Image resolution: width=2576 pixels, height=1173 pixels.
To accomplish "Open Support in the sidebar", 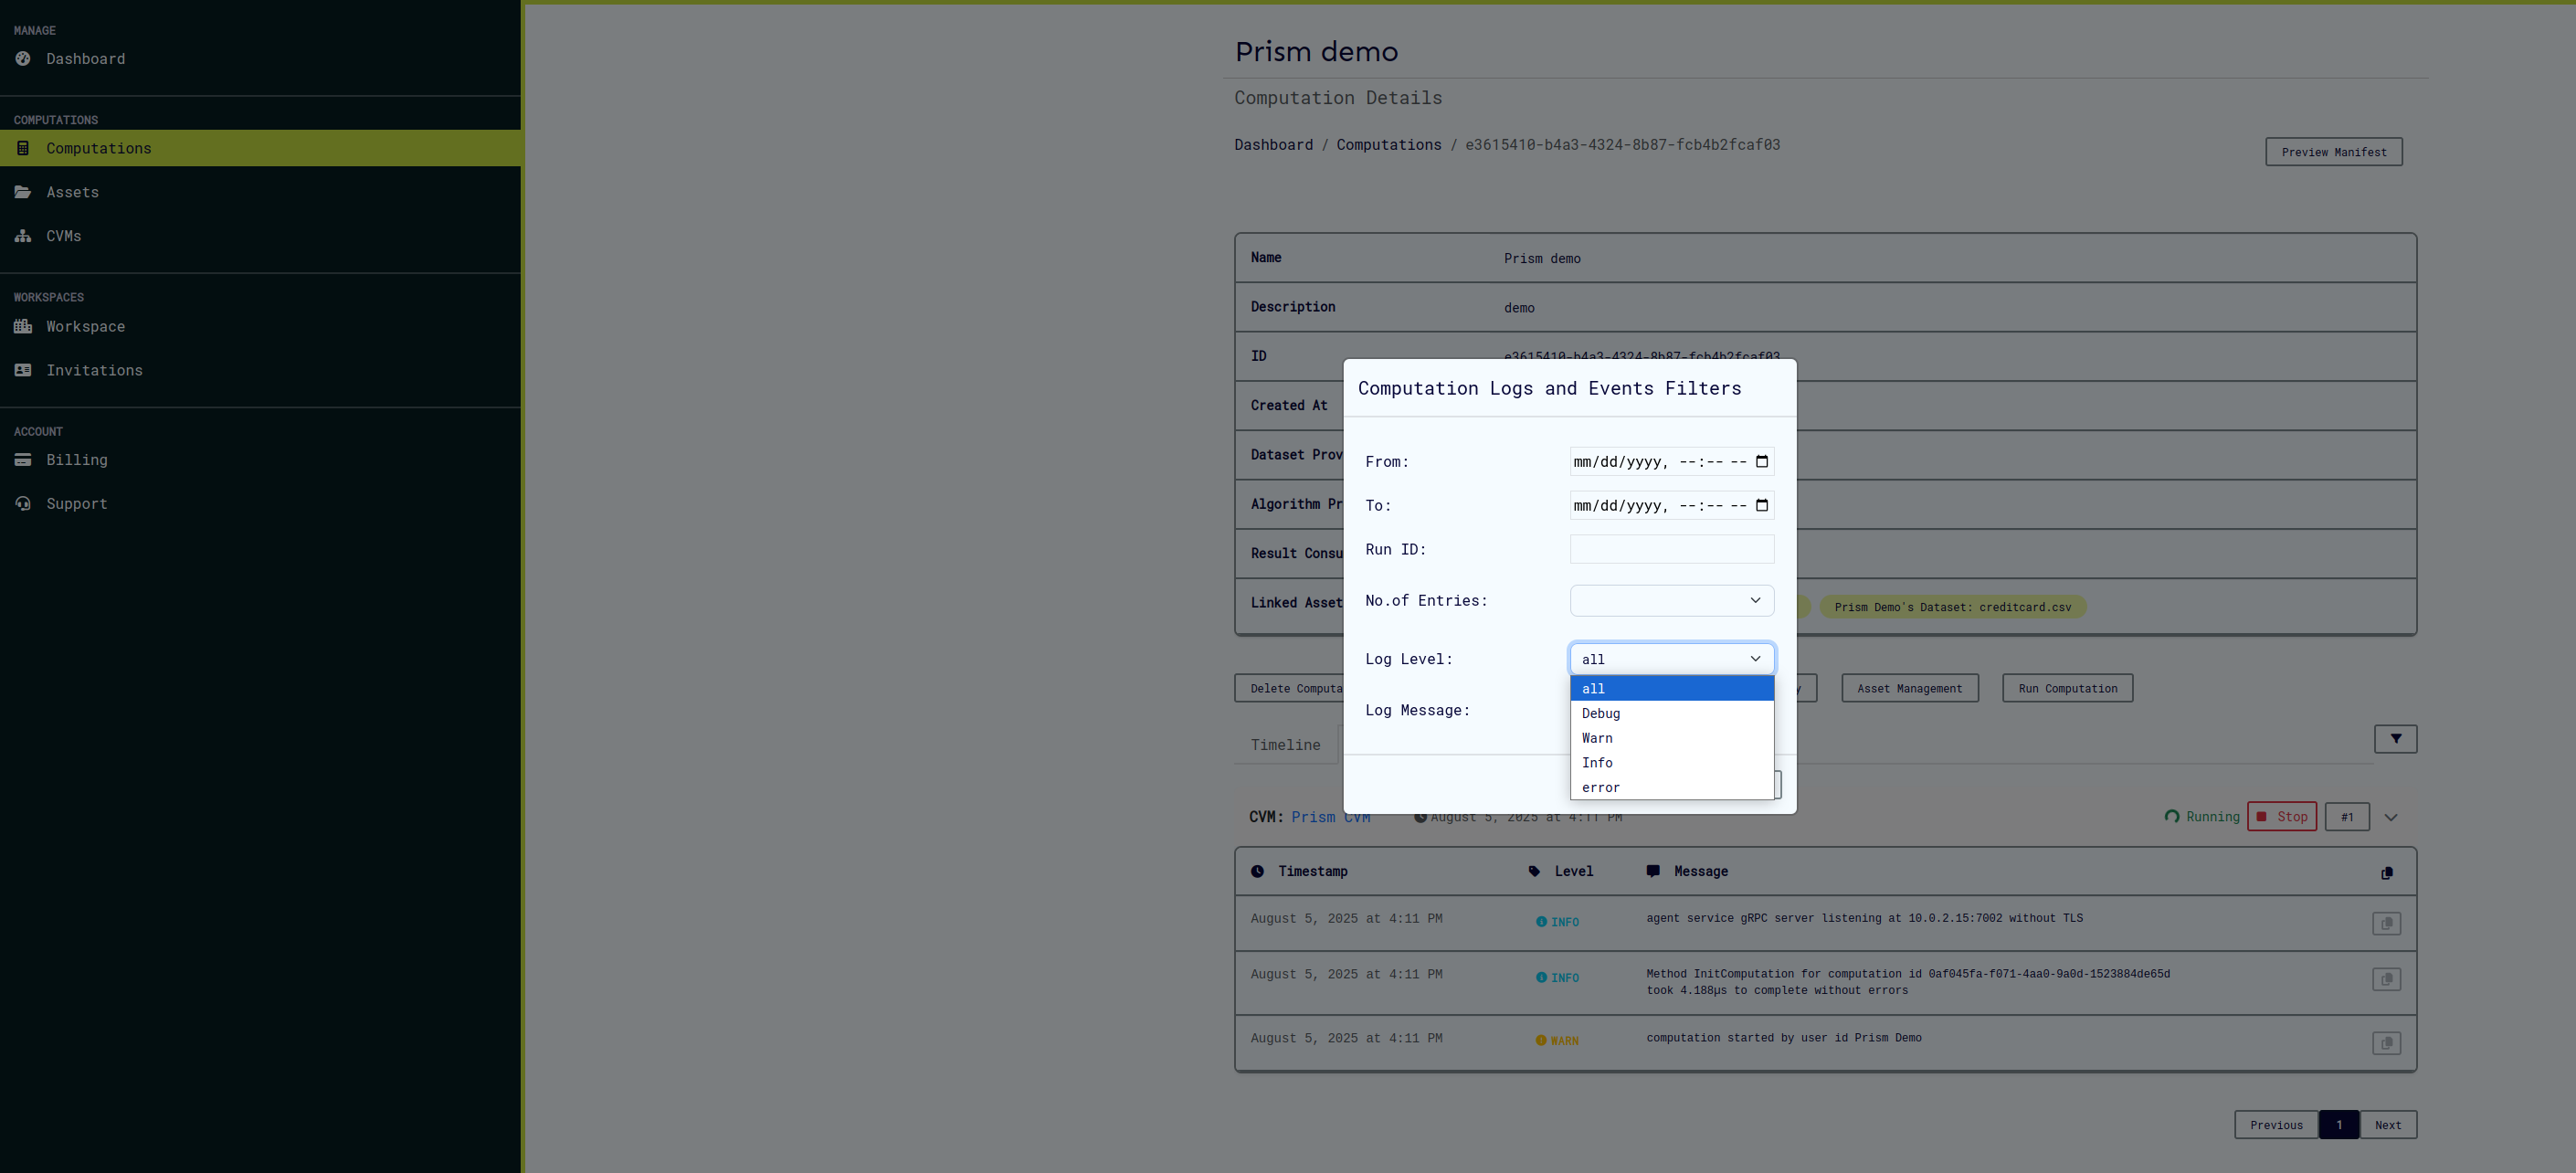I will coord(260,504).
